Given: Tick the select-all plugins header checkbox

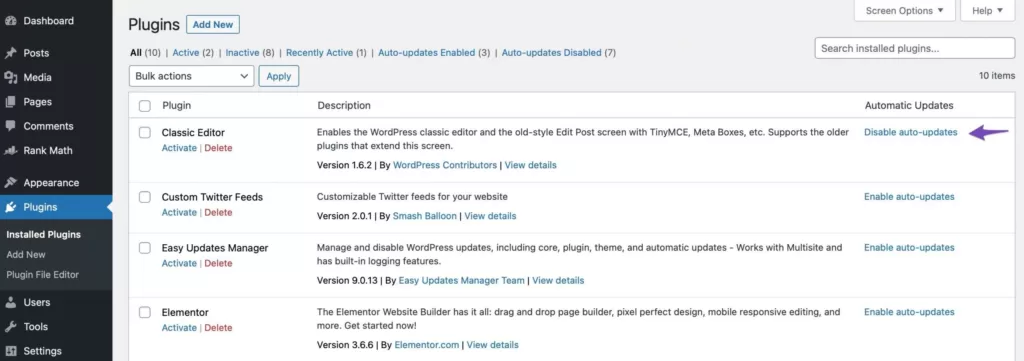Looking at the screenshot, I should click(x=145, y=106).
